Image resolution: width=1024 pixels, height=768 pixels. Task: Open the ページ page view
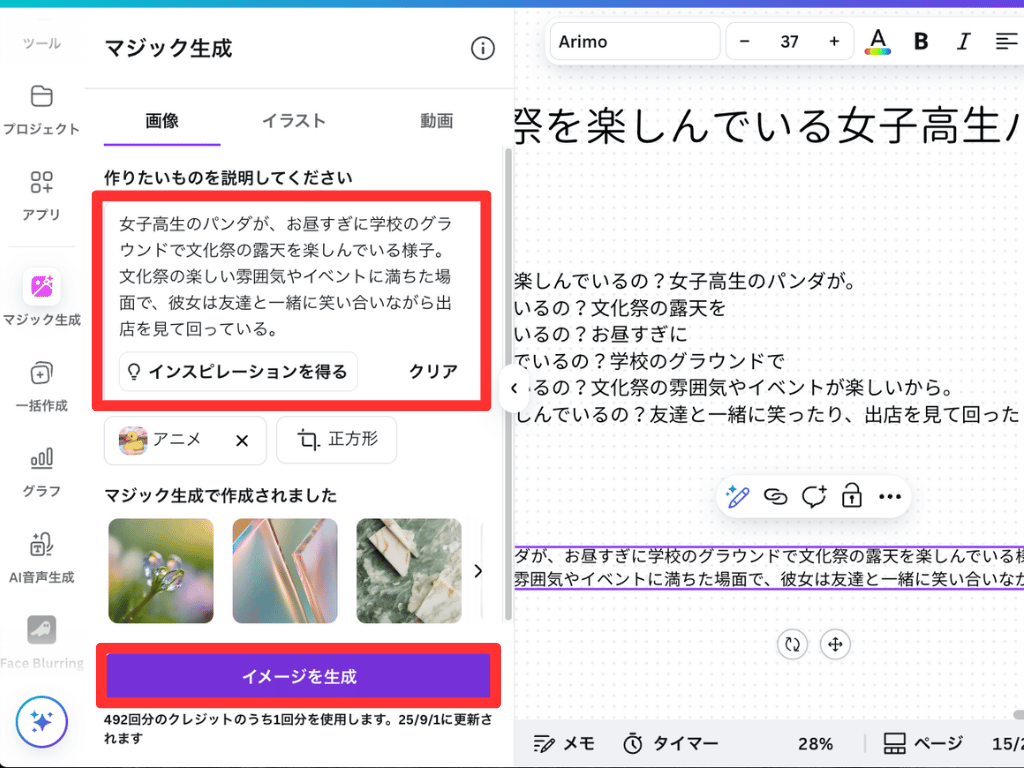pyautogui.click(x=923, y=743)
